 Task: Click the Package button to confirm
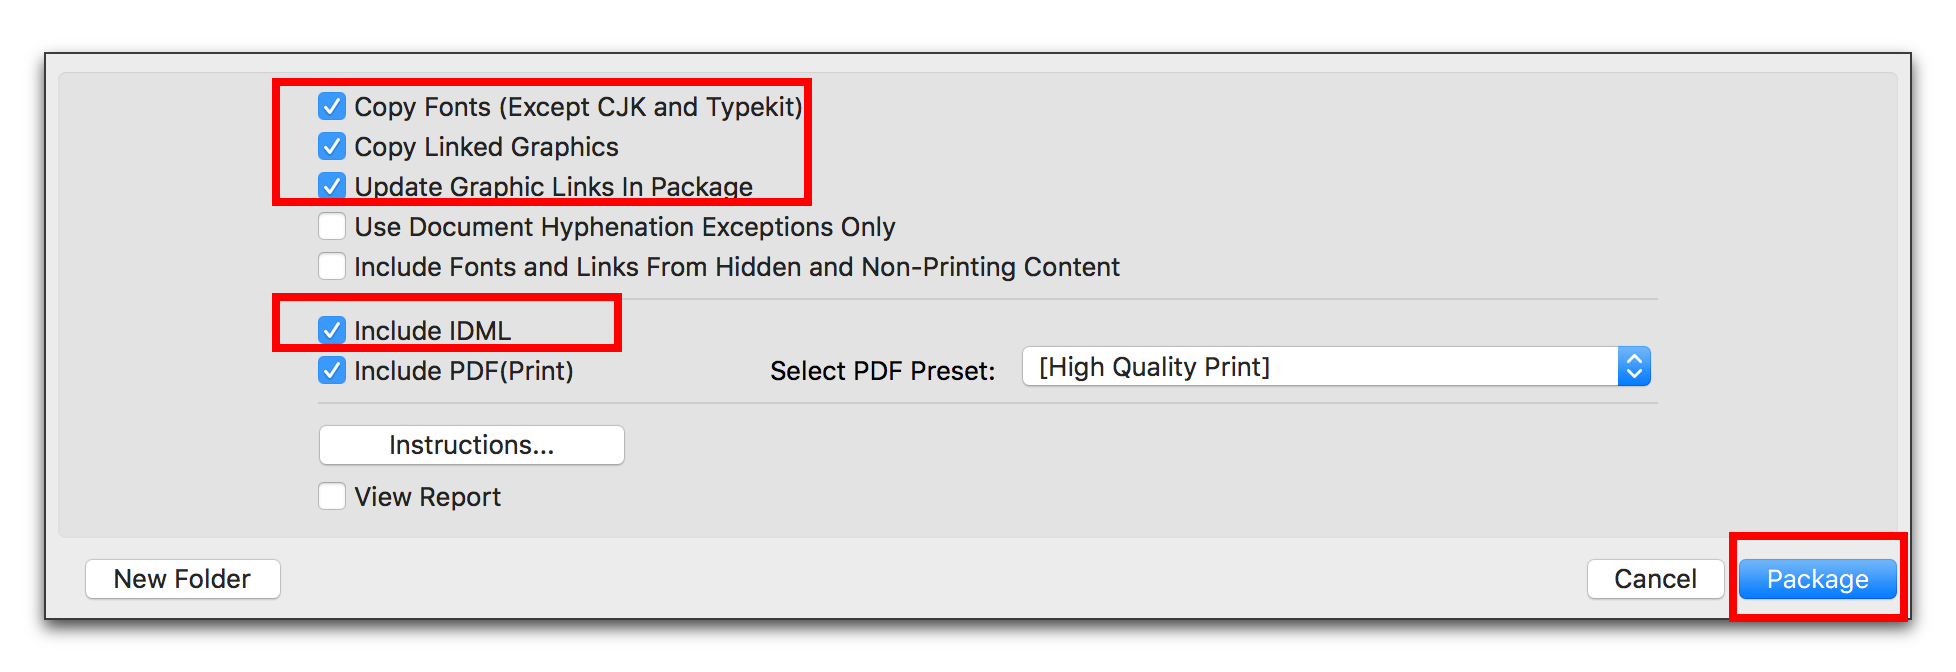(x=1817, y=578)
